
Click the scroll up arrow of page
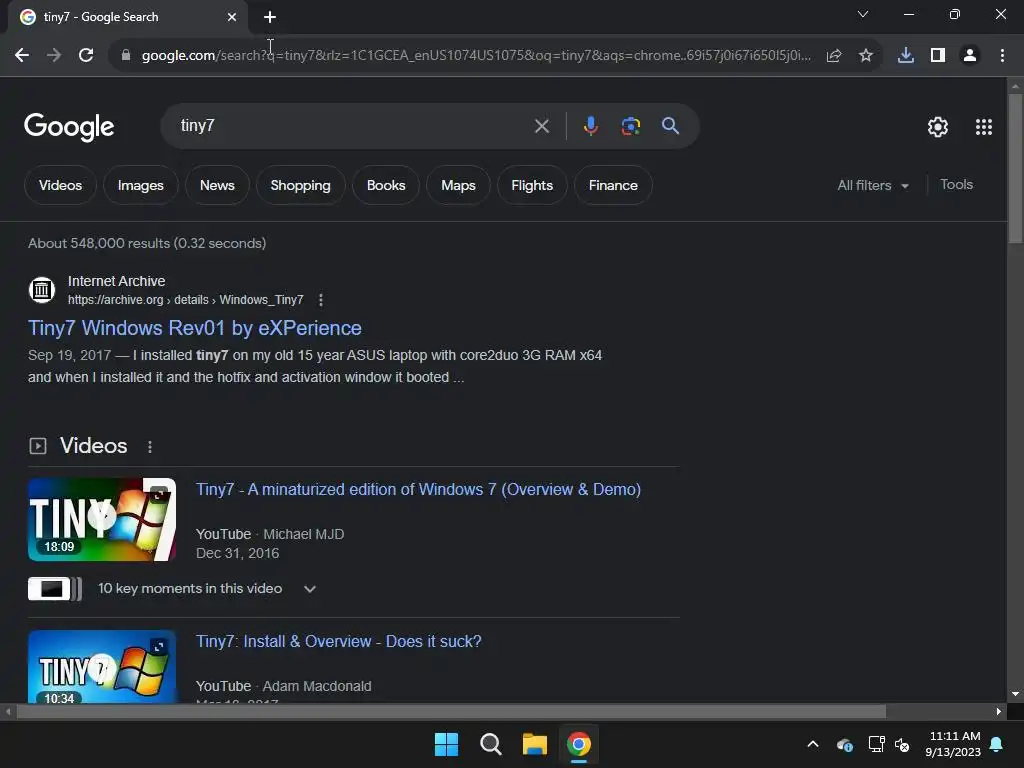(x=1016, y=86)
